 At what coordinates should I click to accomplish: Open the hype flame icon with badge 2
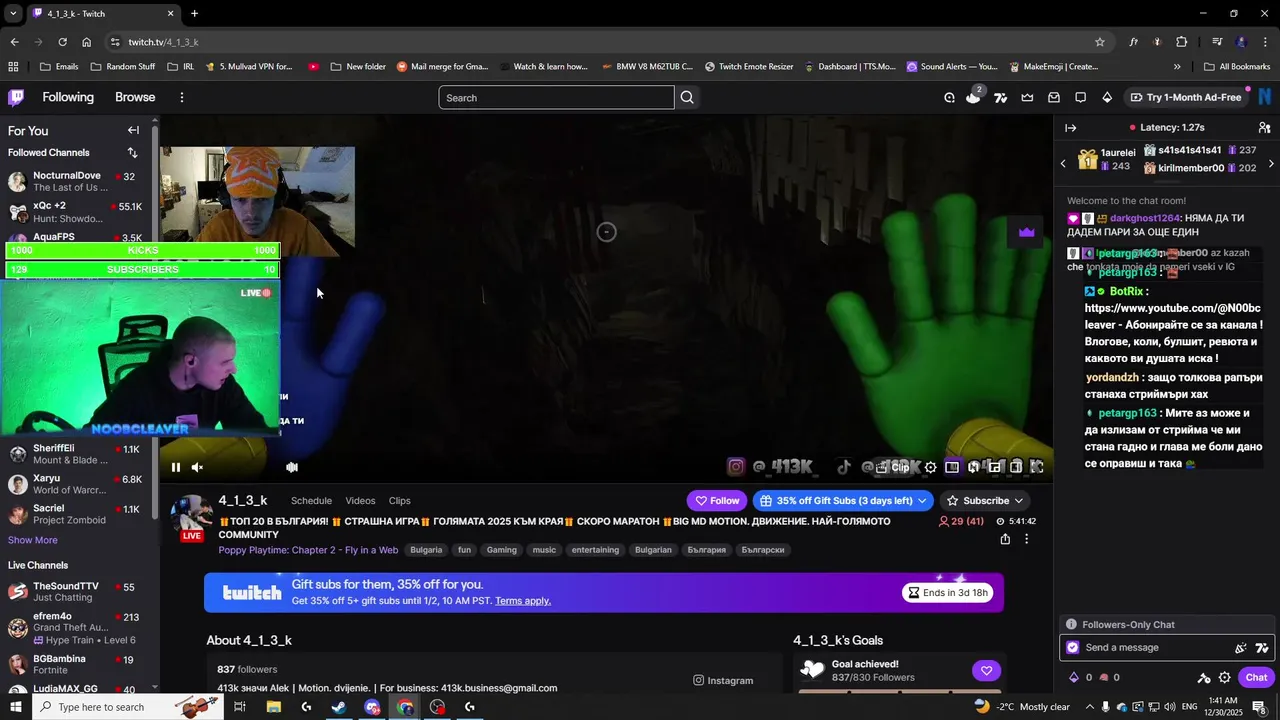tap(974, 96)
